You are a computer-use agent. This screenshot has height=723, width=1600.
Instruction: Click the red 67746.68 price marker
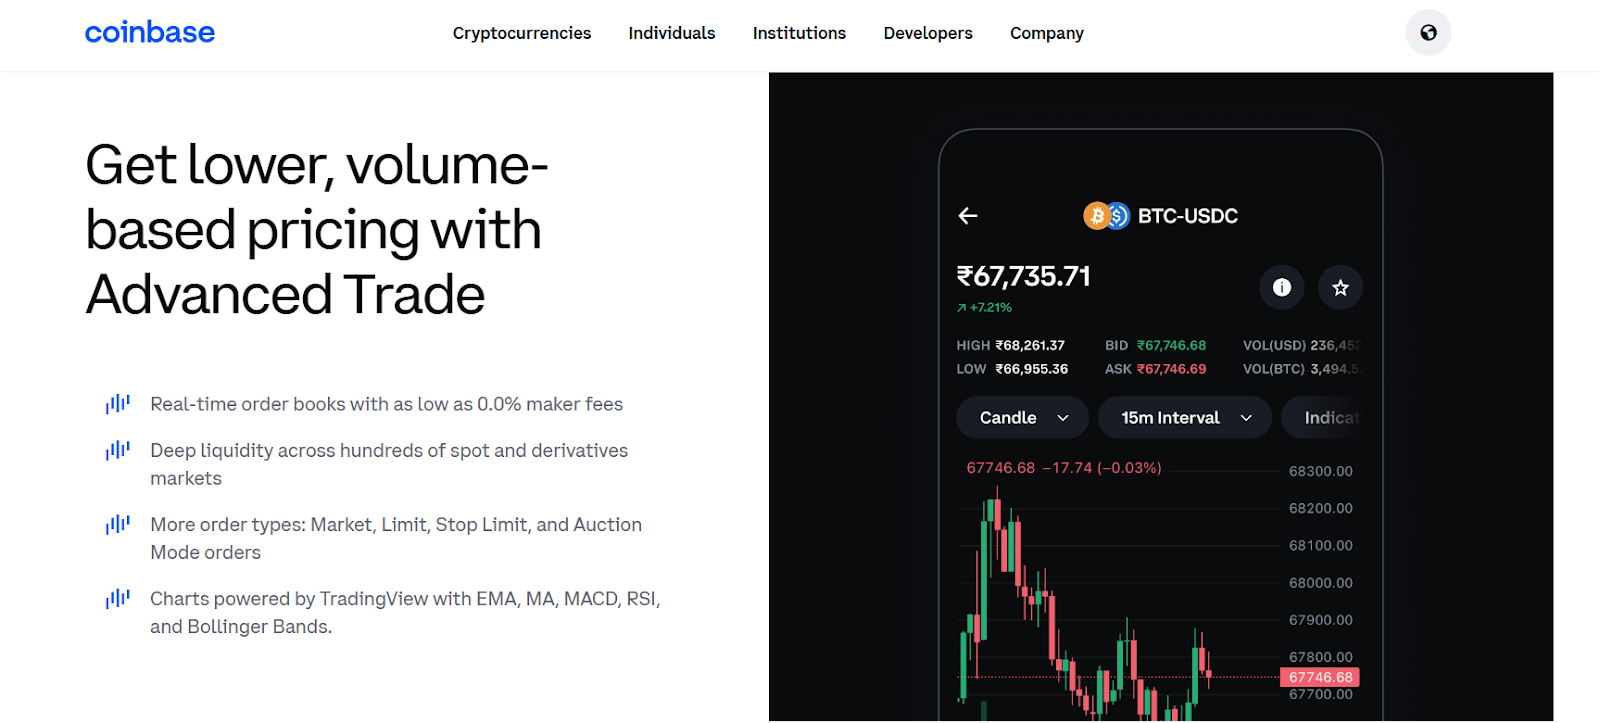1320,678
